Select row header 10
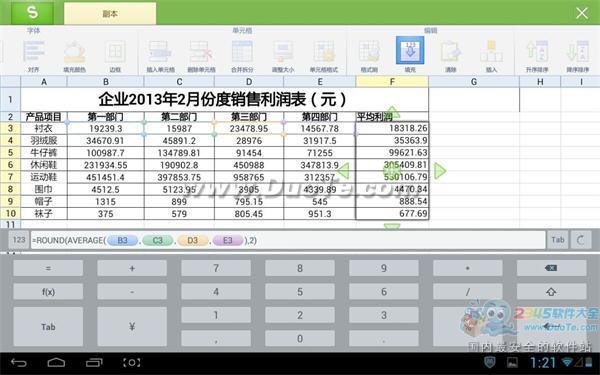600x375 pixels. click(x=10, y=214)
